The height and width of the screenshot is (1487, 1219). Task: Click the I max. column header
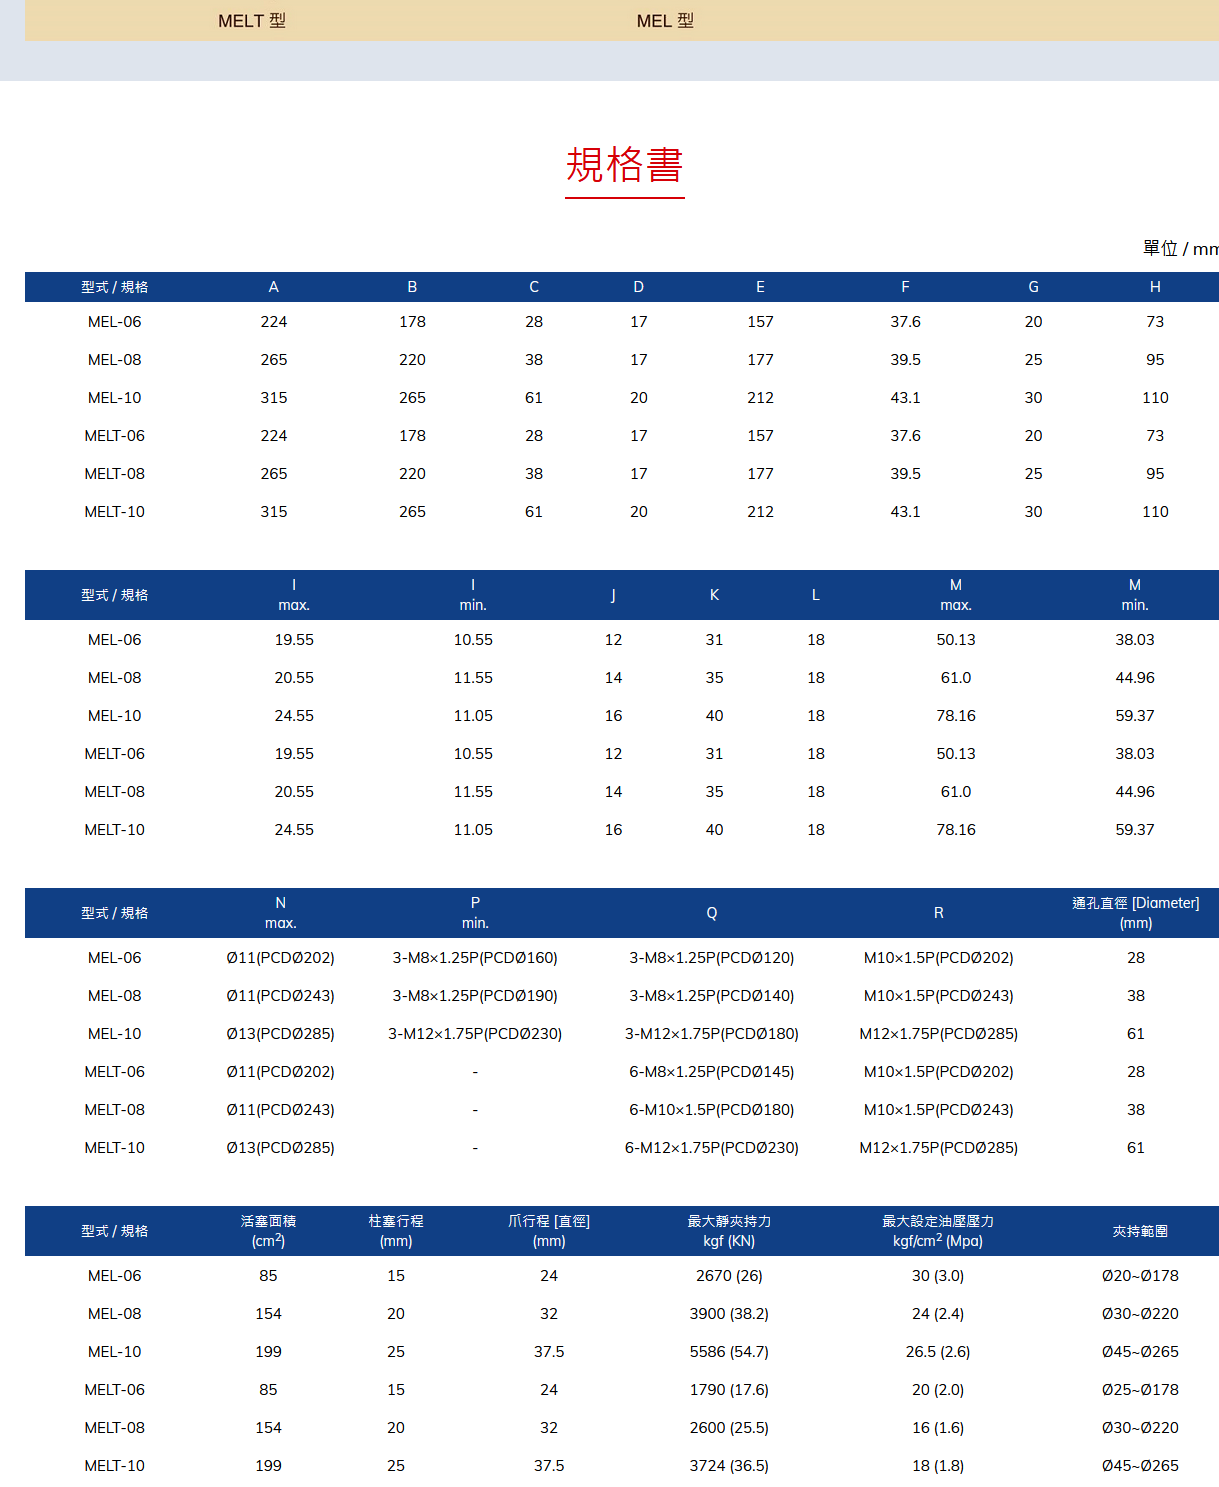click(x=294, y=594)
